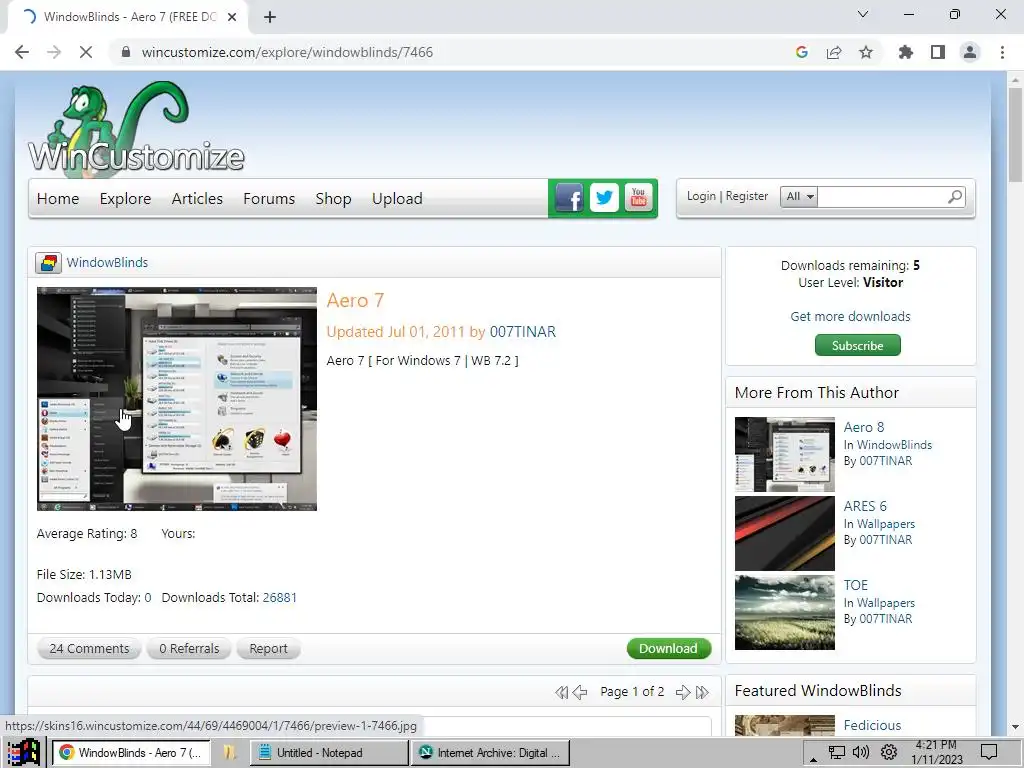Go to last page arrow icon
The image size is (1024, 768).
pos(702,692)
